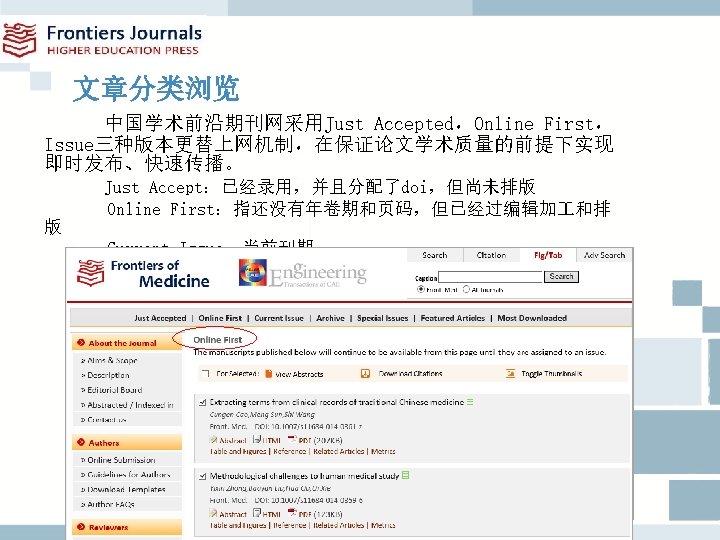Click Related Articles under Extracting terms article

click(x=338, y=451)
